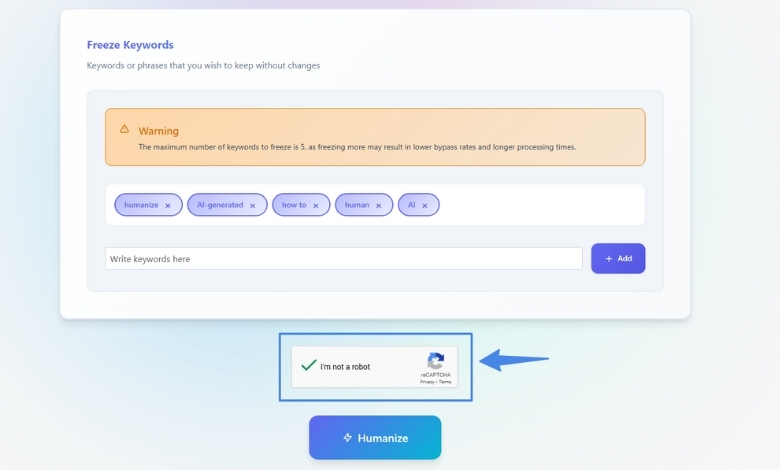Open the reCAPTCHA Terms link
Screen dimensions: 780x470
(x=445, y=382)
